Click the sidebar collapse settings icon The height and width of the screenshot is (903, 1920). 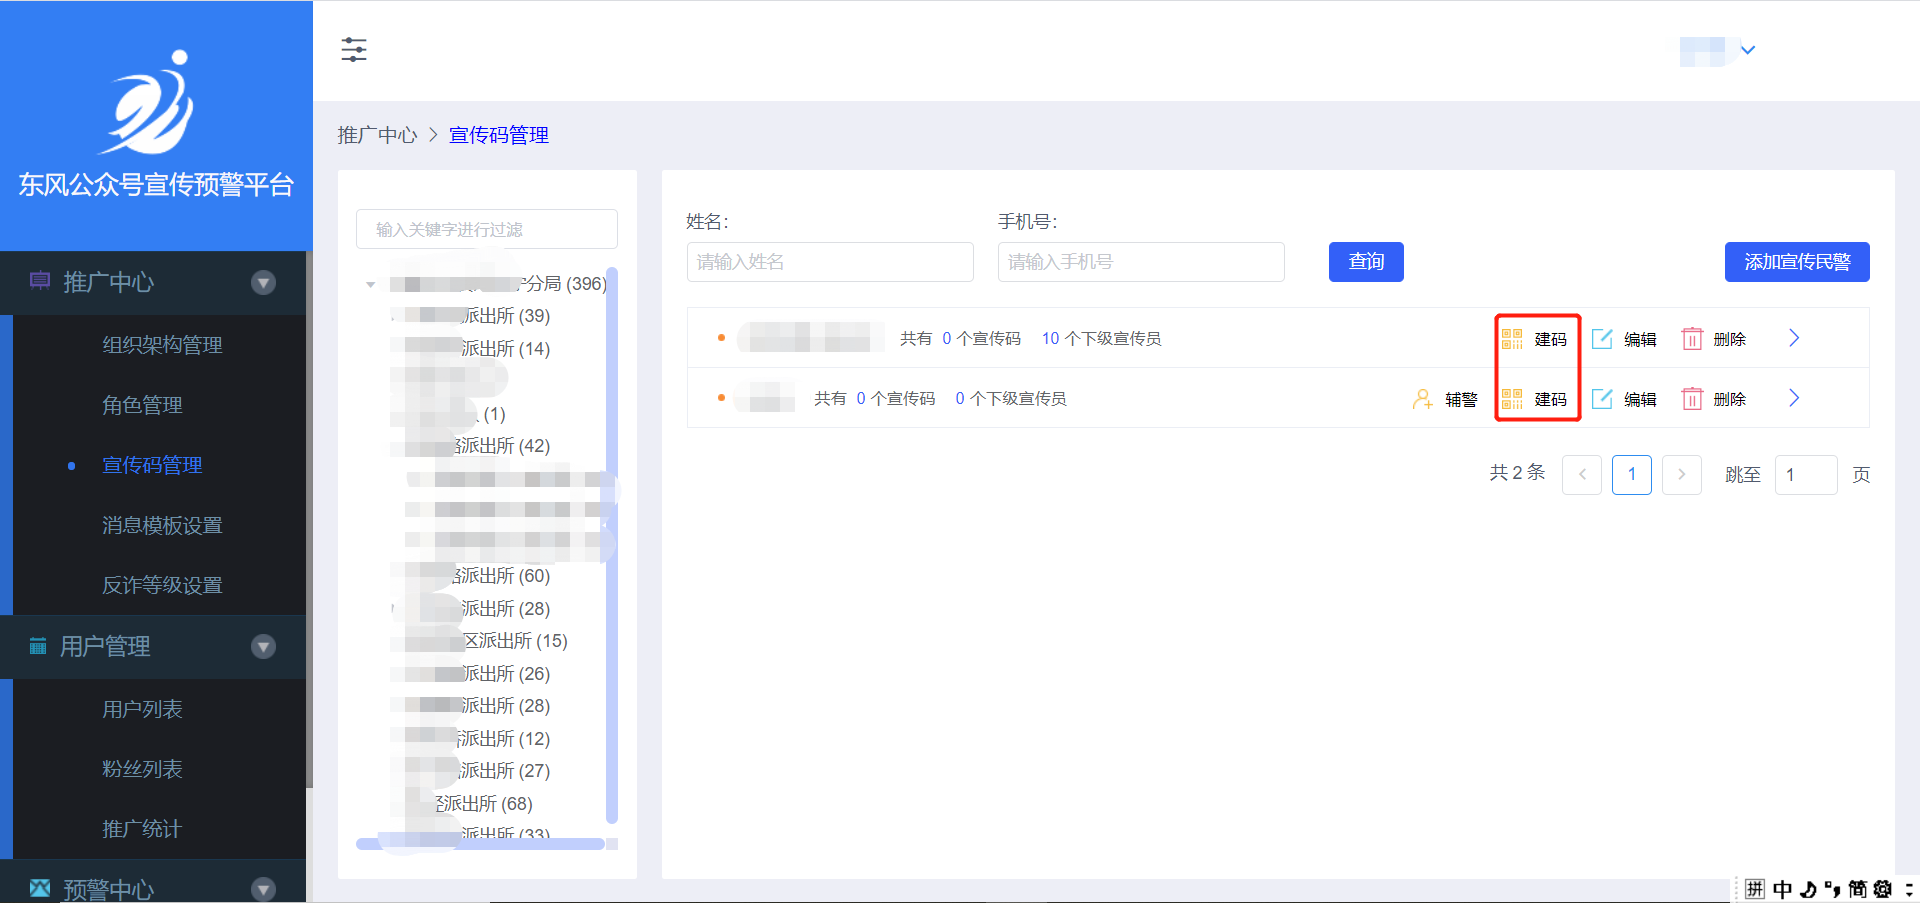pyautogui.click(x=354, y=50)
